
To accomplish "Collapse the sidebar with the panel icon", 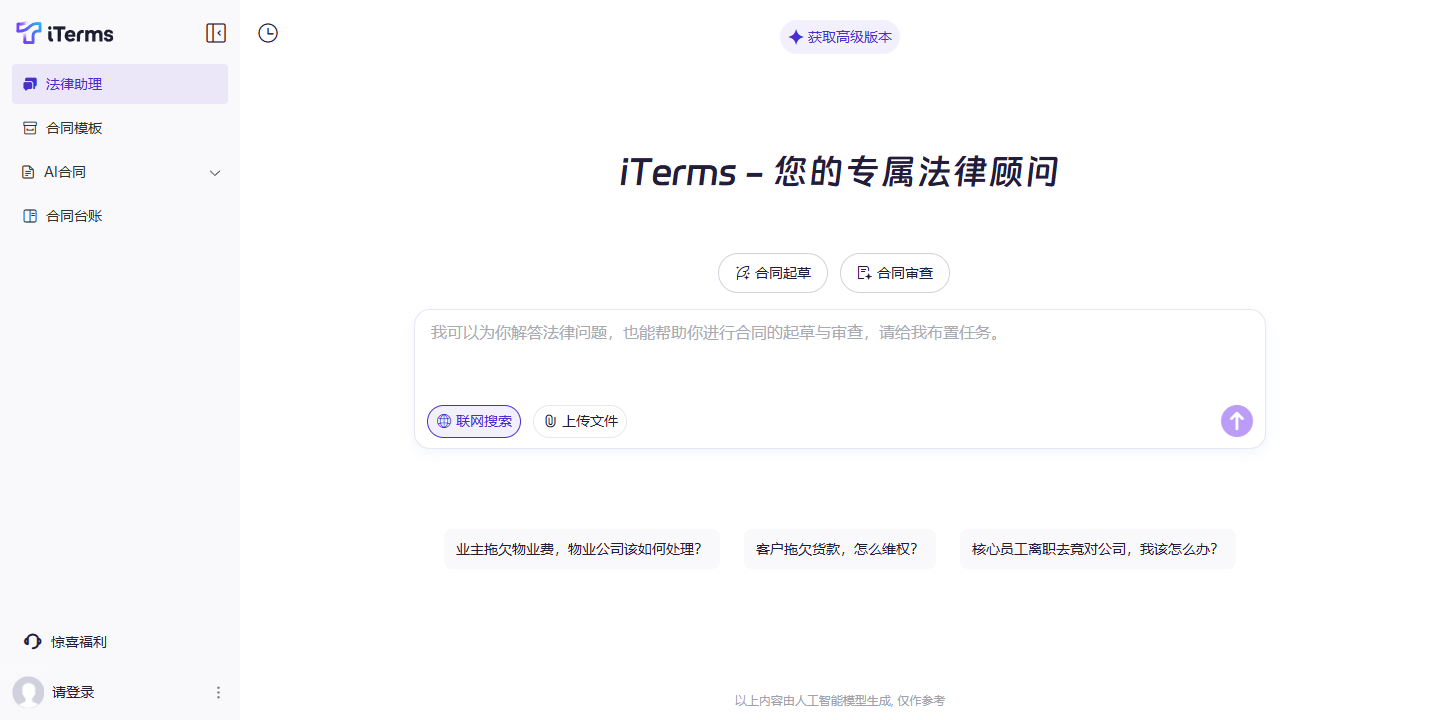I will [216, 33].
